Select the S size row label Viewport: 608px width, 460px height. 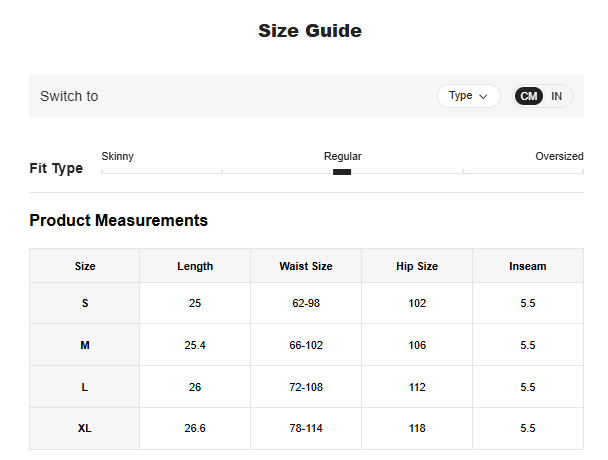tap(85, 303)
